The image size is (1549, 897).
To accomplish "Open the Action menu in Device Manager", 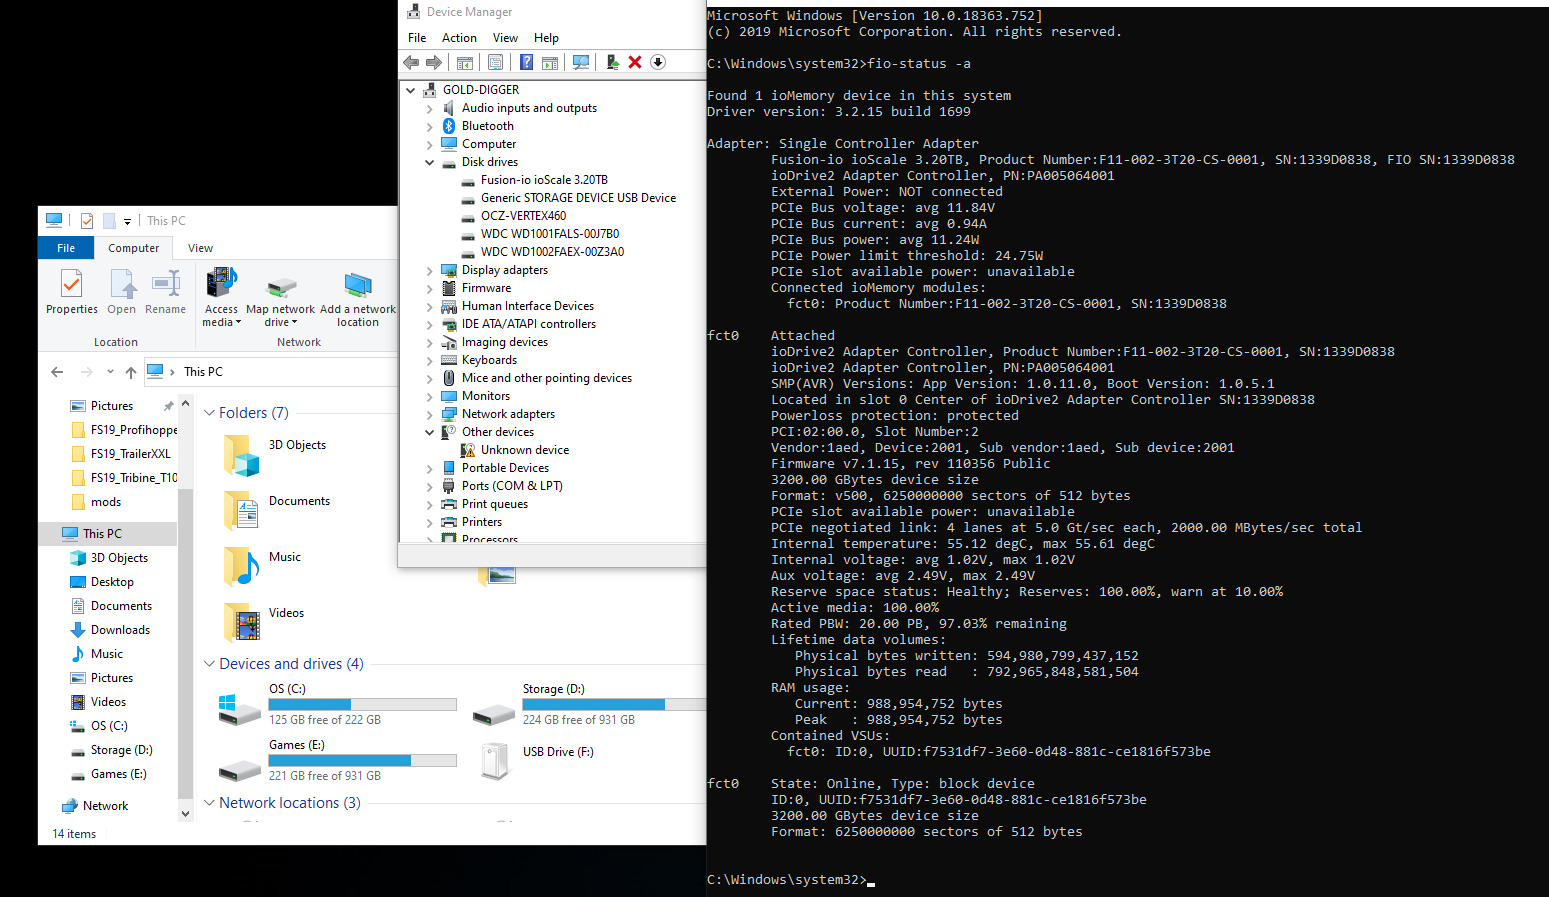I will (459, 38).
